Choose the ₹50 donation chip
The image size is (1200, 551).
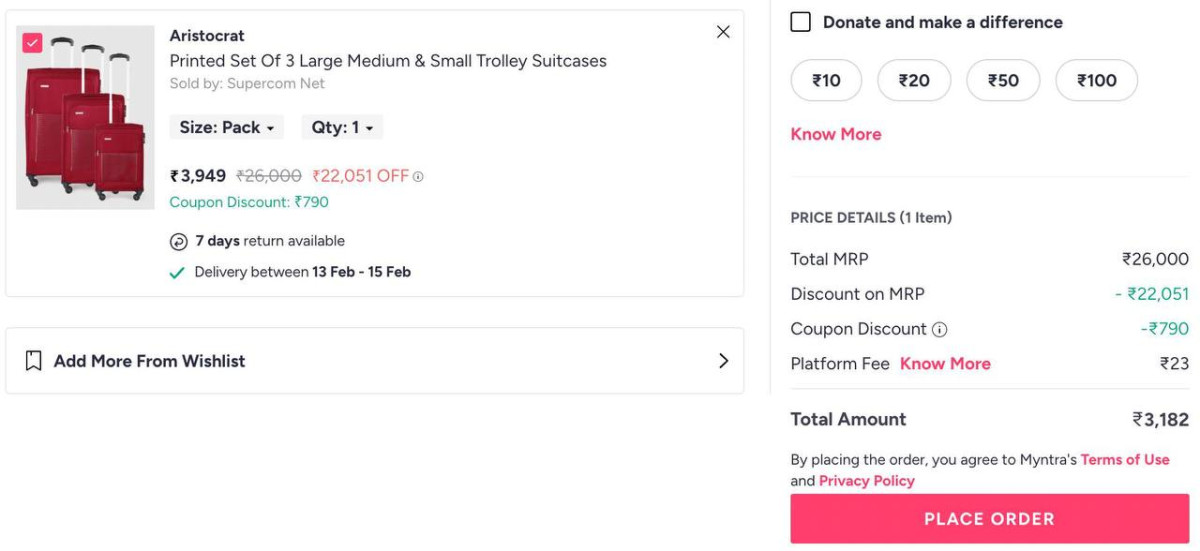pyautogui.click(x=1003, y=81)
